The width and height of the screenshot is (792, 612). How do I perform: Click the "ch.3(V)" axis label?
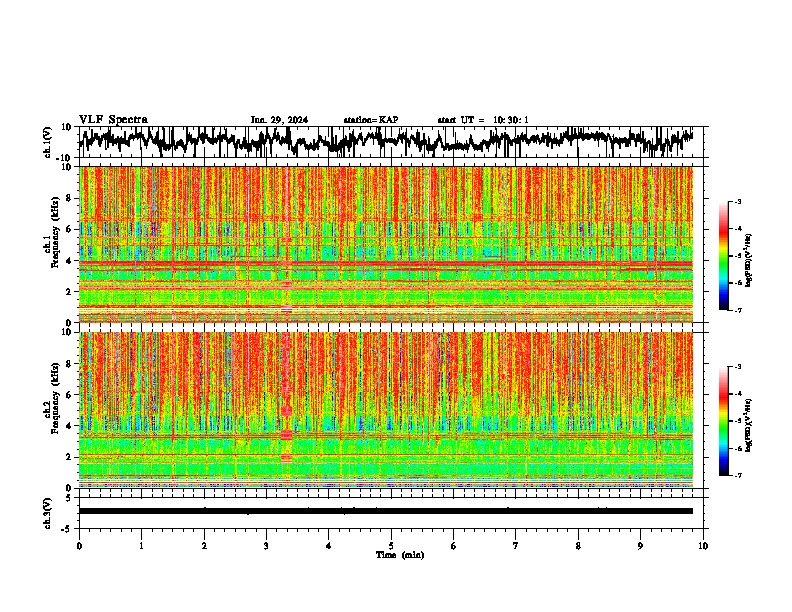[48, 514]
